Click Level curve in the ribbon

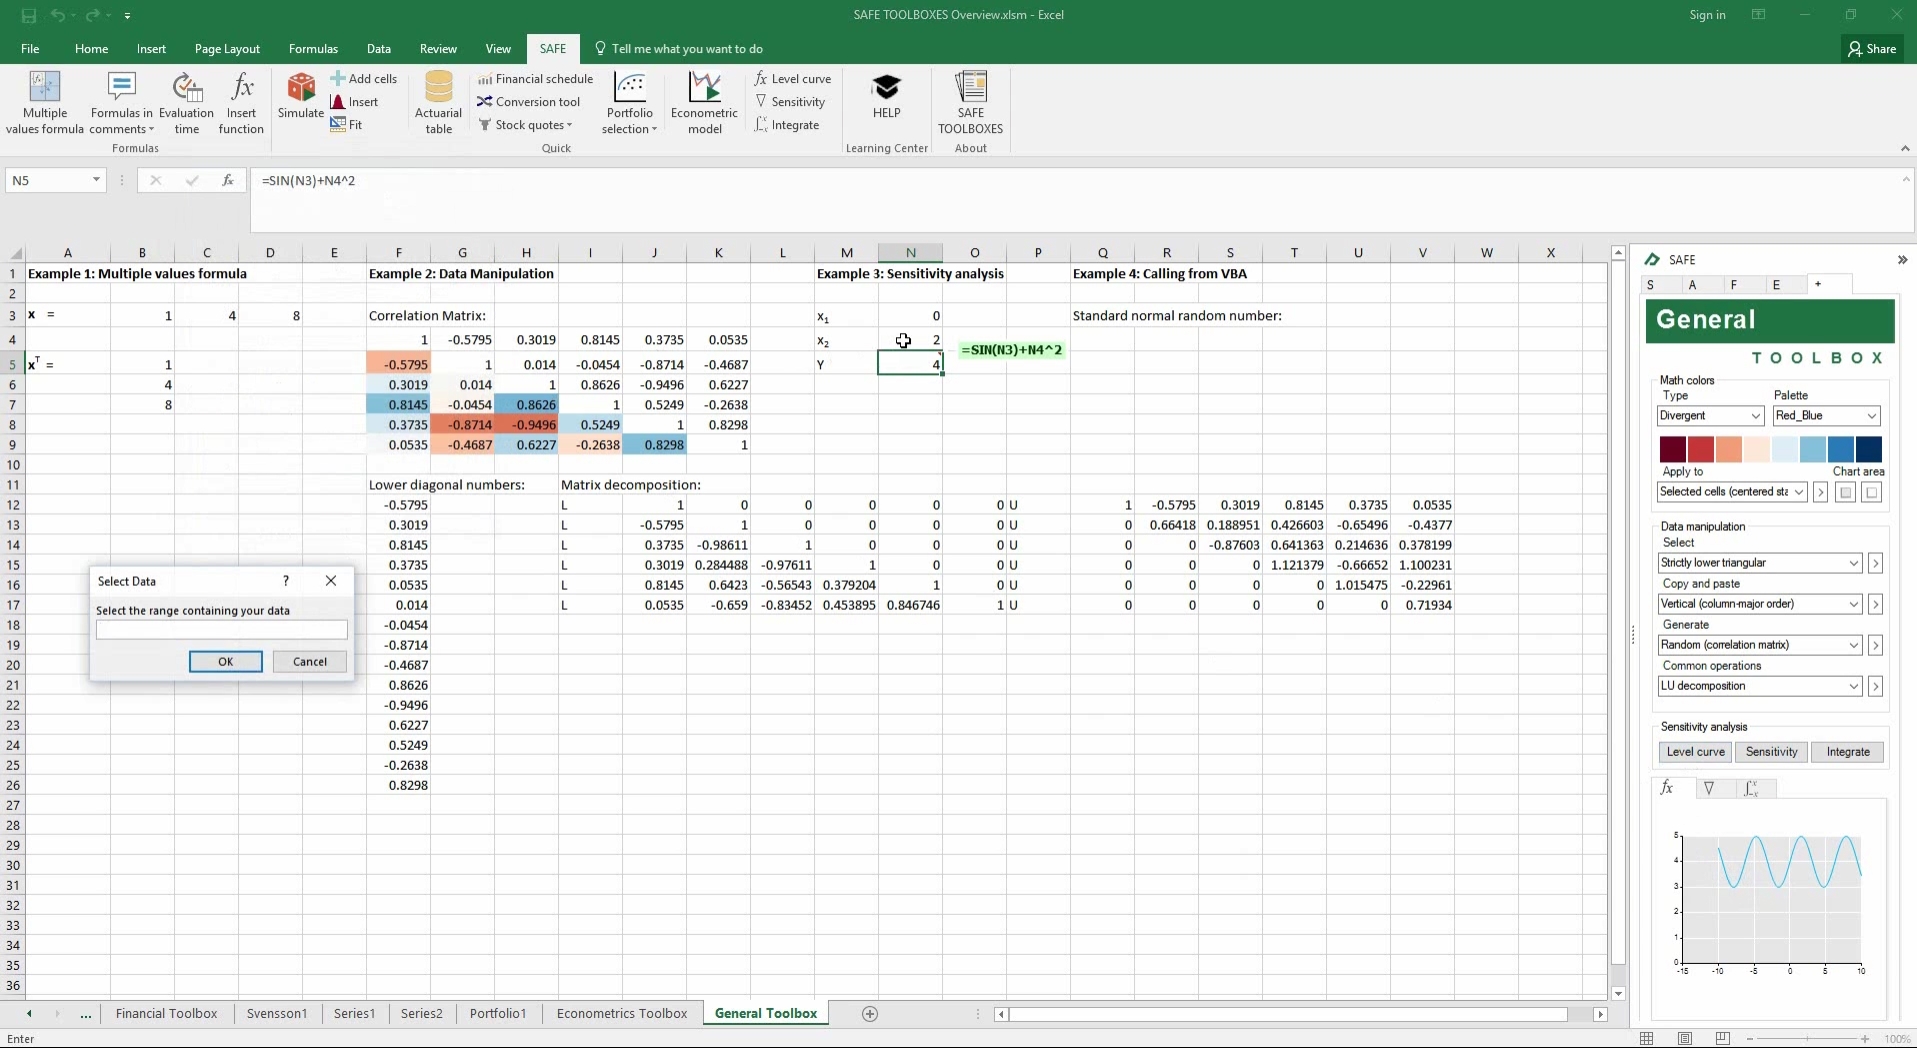[x=793, y=79]
